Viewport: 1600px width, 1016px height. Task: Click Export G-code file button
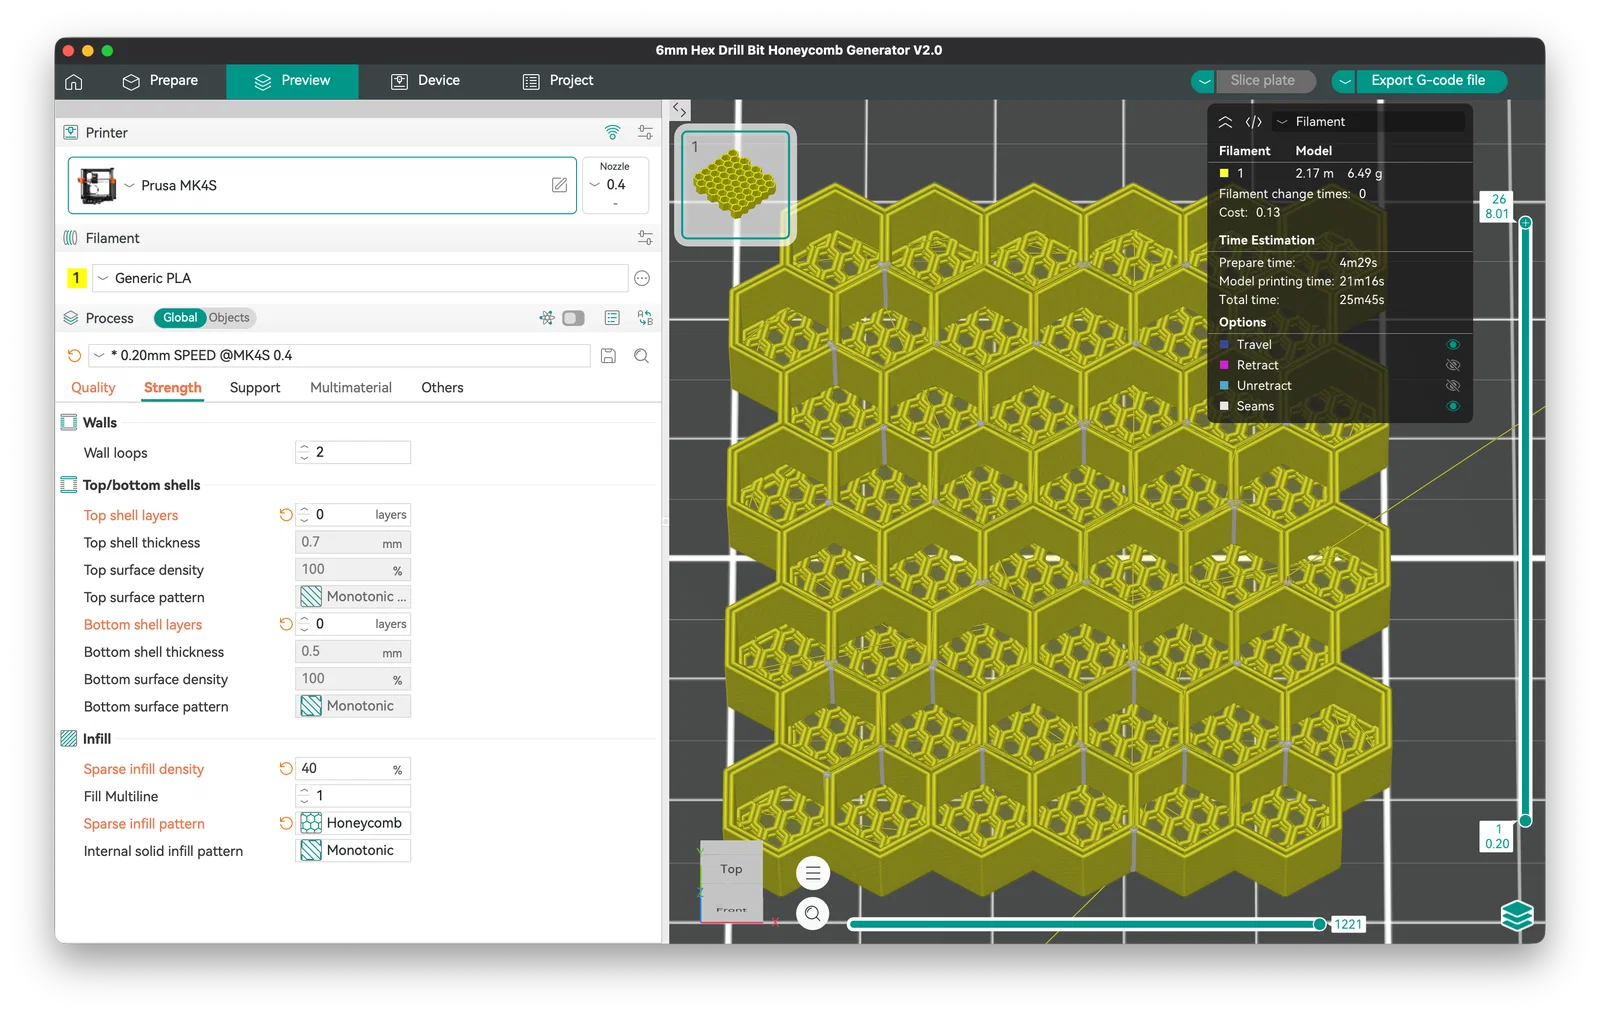coord(1428,81)
